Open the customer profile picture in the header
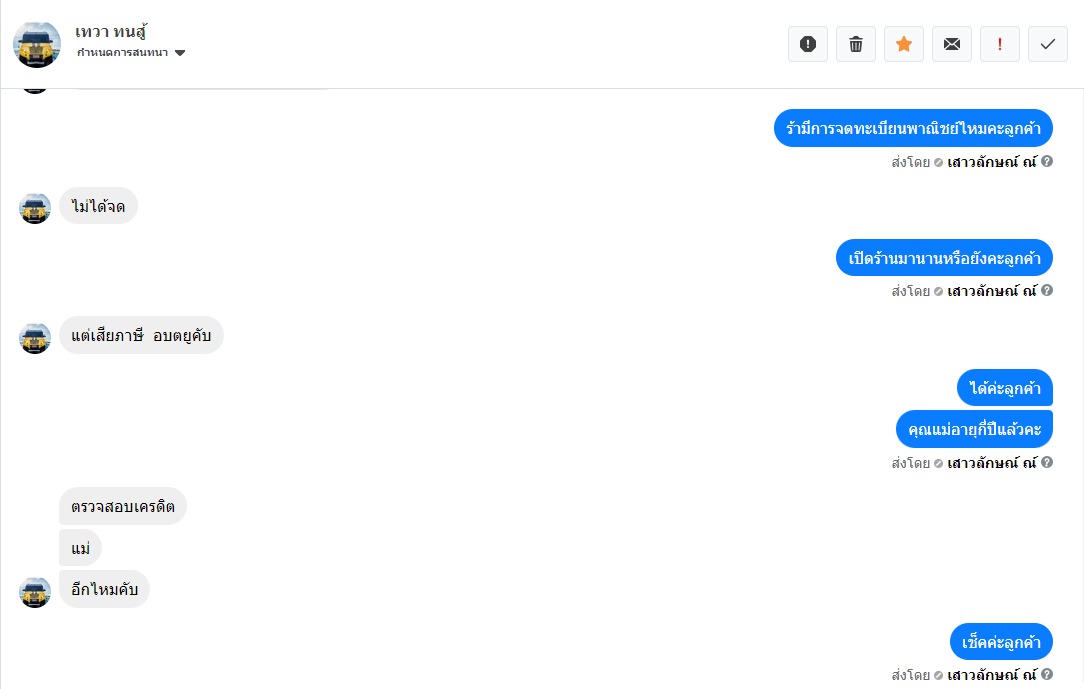This screenshot has width=1084, height=689. pos(37,44)
